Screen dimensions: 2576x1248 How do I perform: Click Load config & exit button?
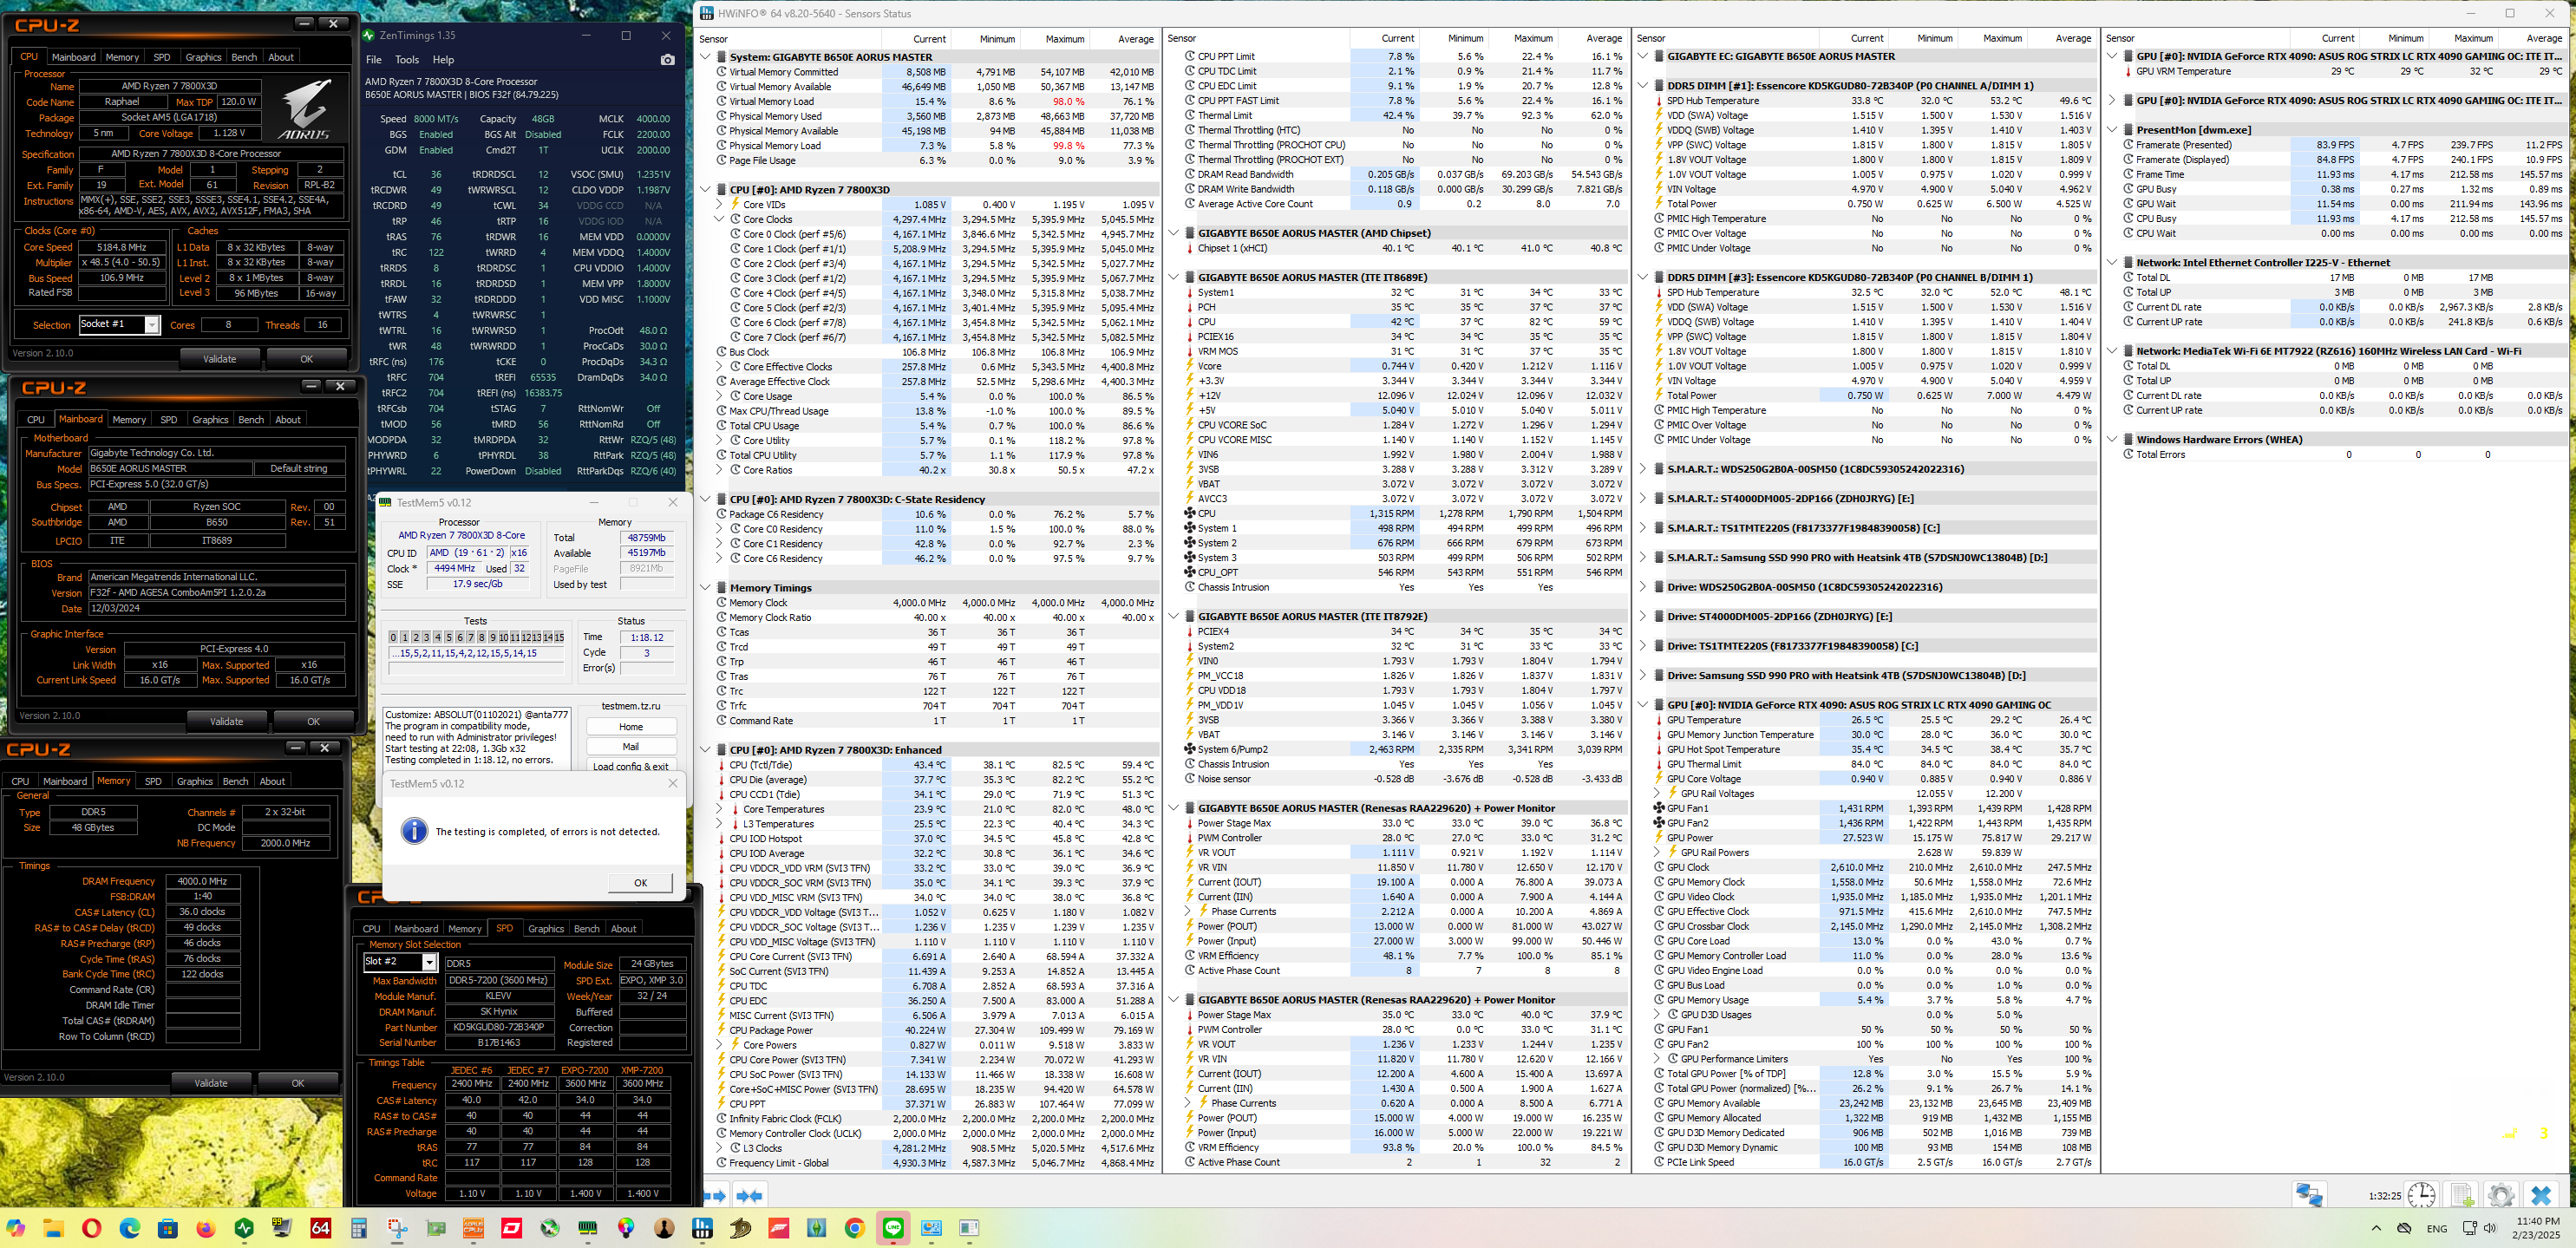631,767
